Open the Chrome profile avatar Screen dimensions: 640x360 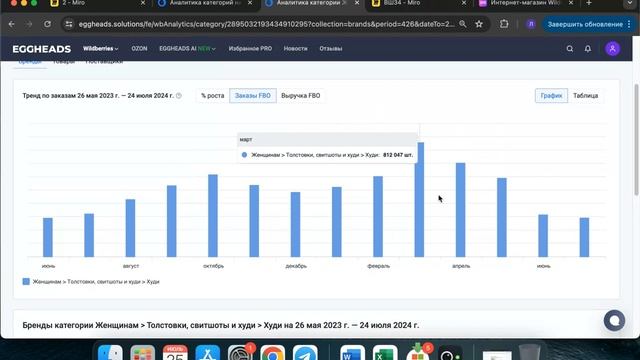[x=531, y=24]
